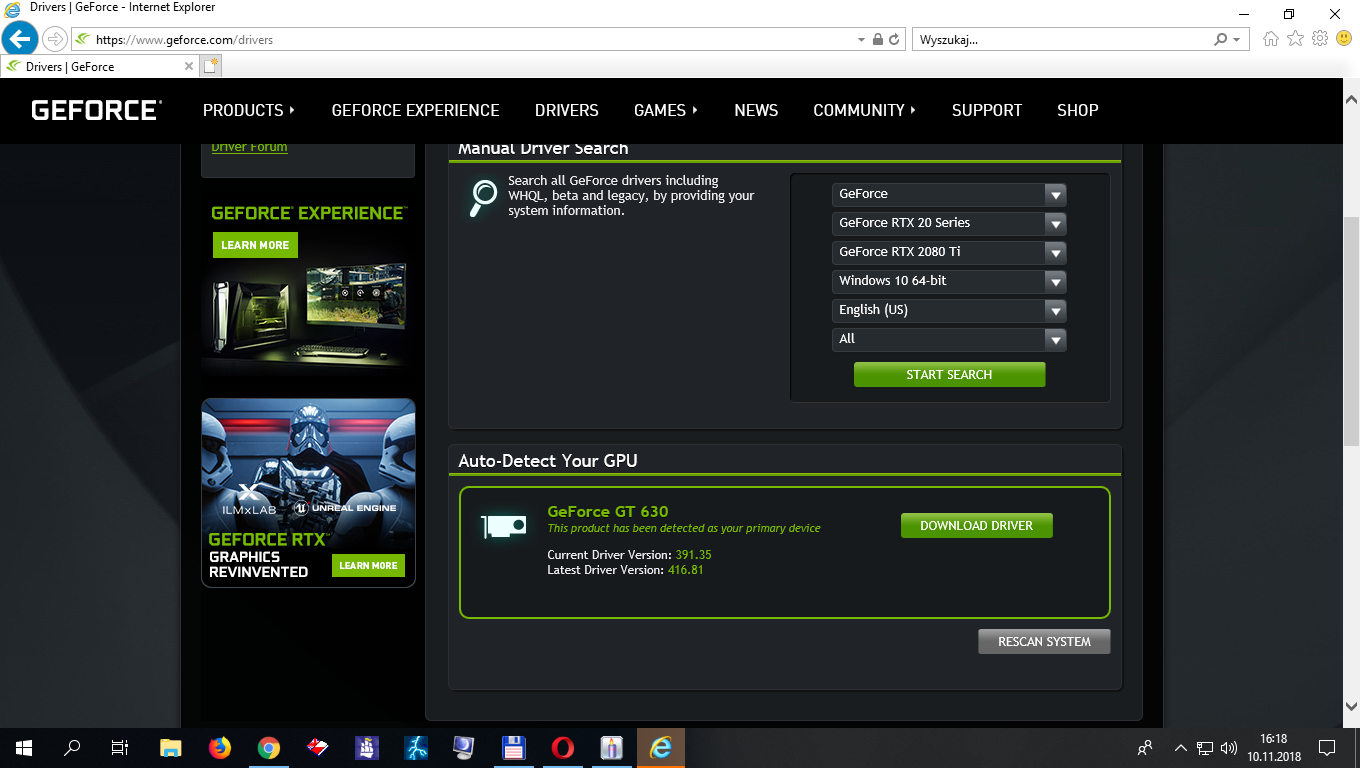1360x768 pixels.
Task: Click the taskbar search magnifier
Action: (x=72, y=748)
